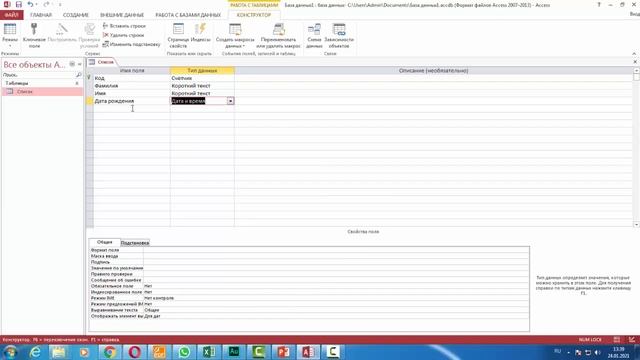This screenshot has width=640, height=360.
Task: Click the Подпись property field
Action: [x=336, y=262]
